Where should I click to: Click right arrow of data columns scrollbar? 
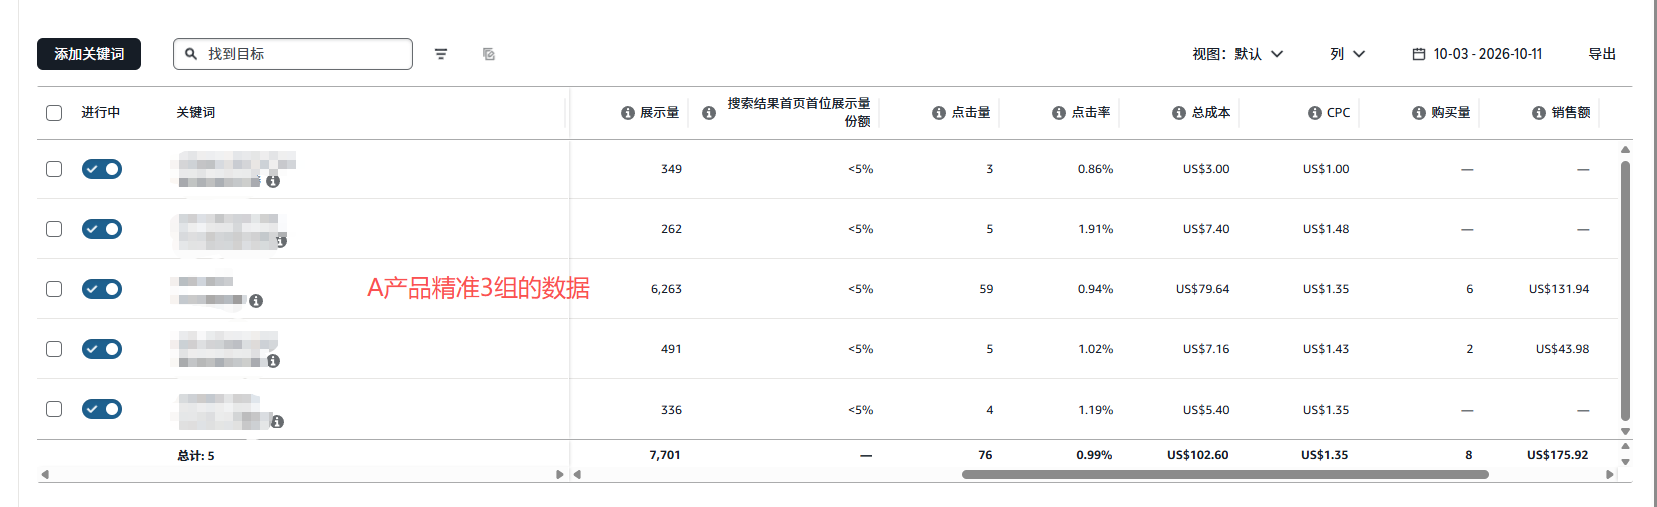[1610, 475]
